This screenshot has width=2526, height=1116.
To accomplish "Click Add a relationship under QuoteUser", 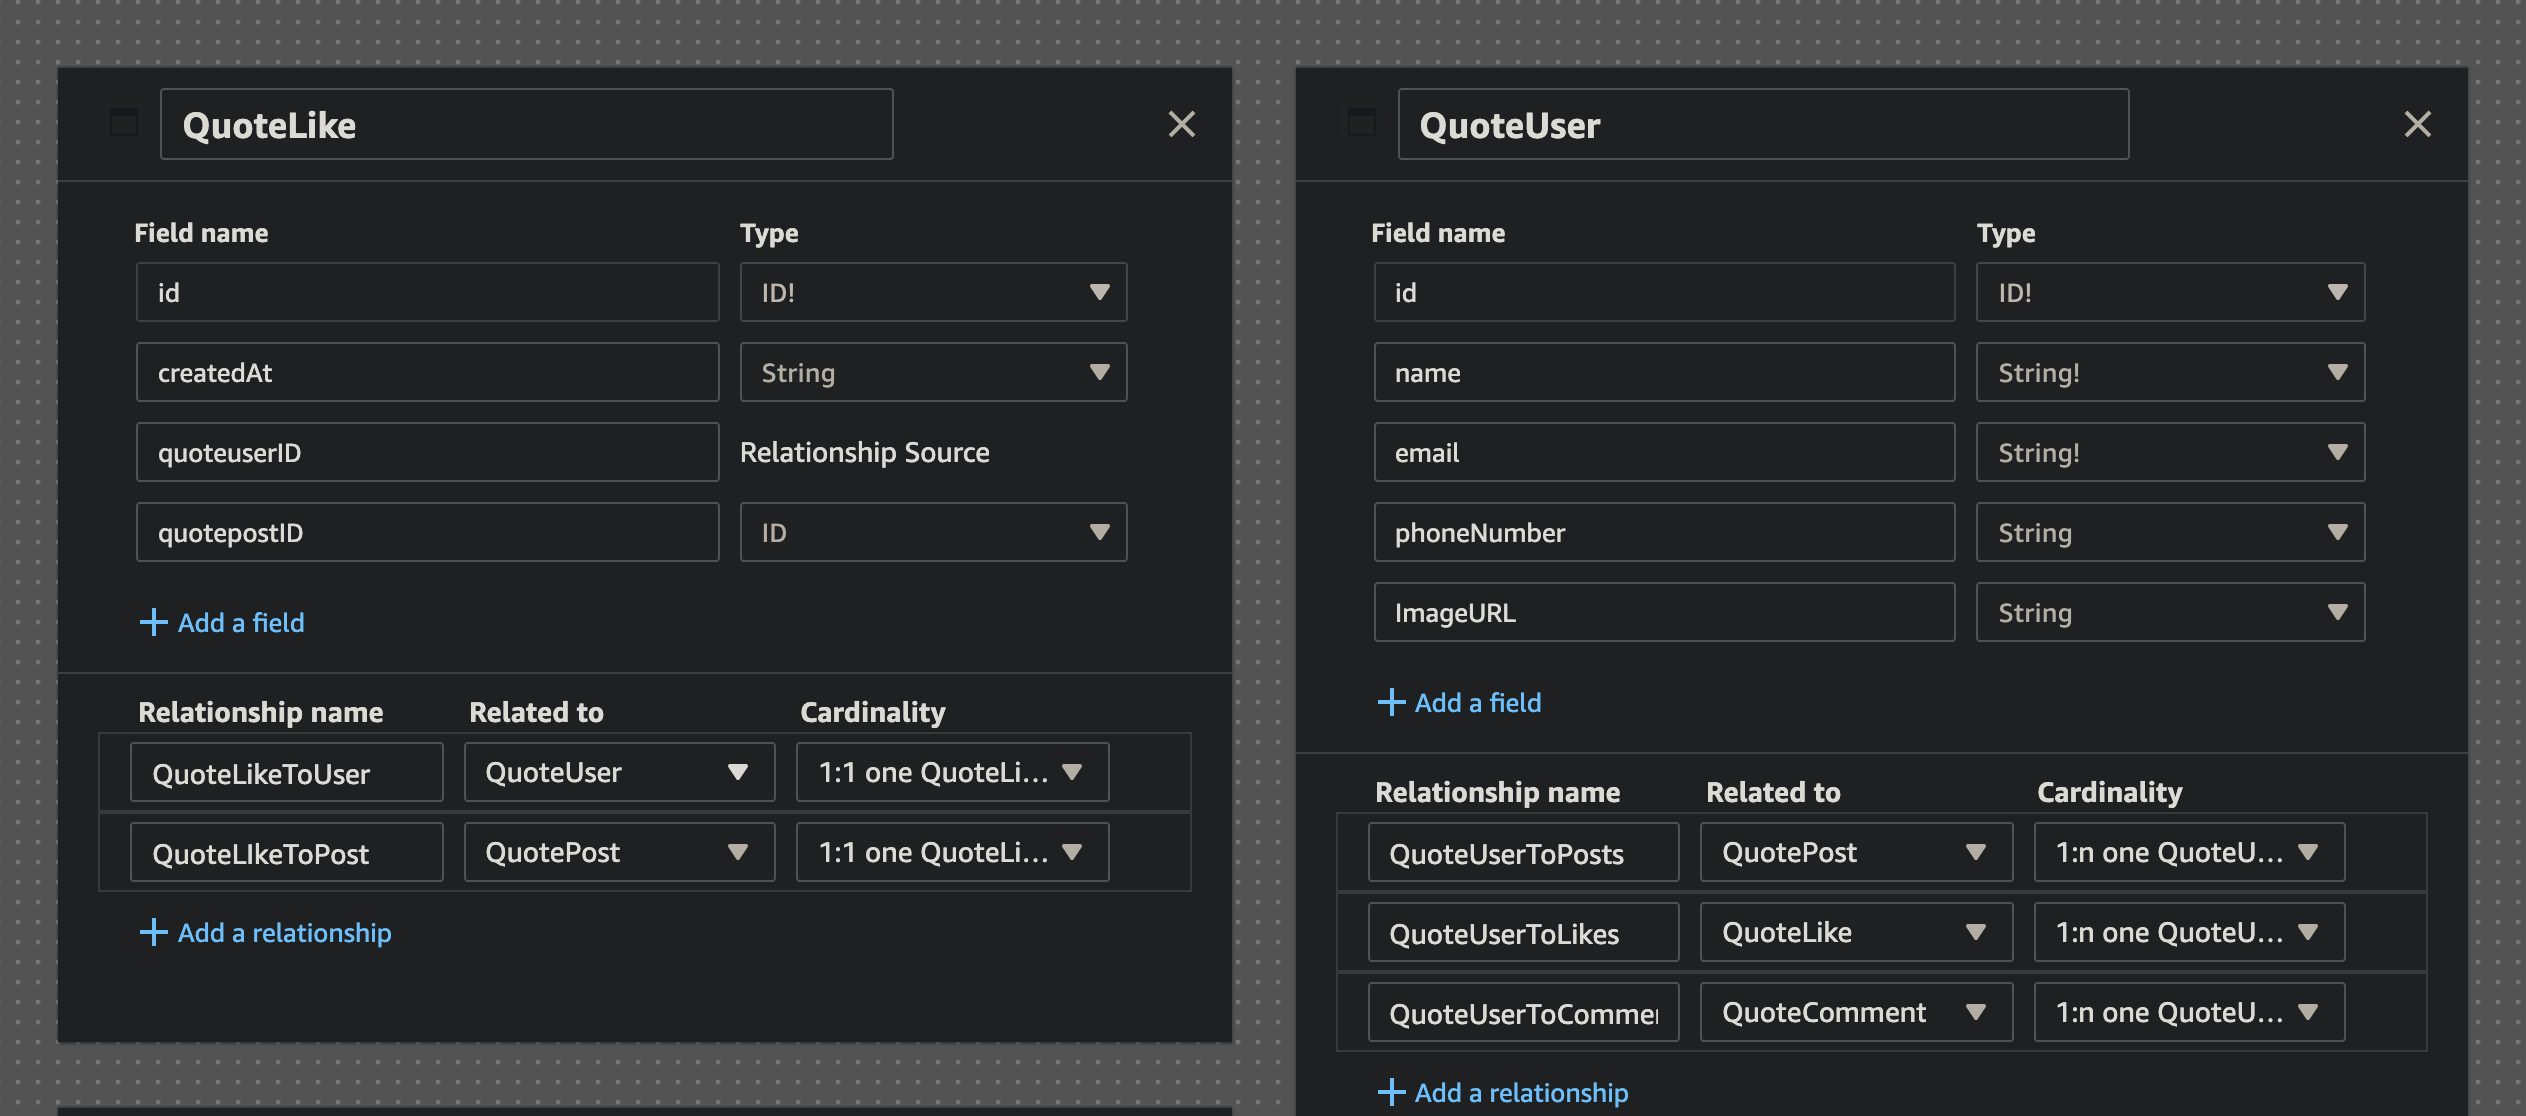I will click(x=1520, y=1092).
